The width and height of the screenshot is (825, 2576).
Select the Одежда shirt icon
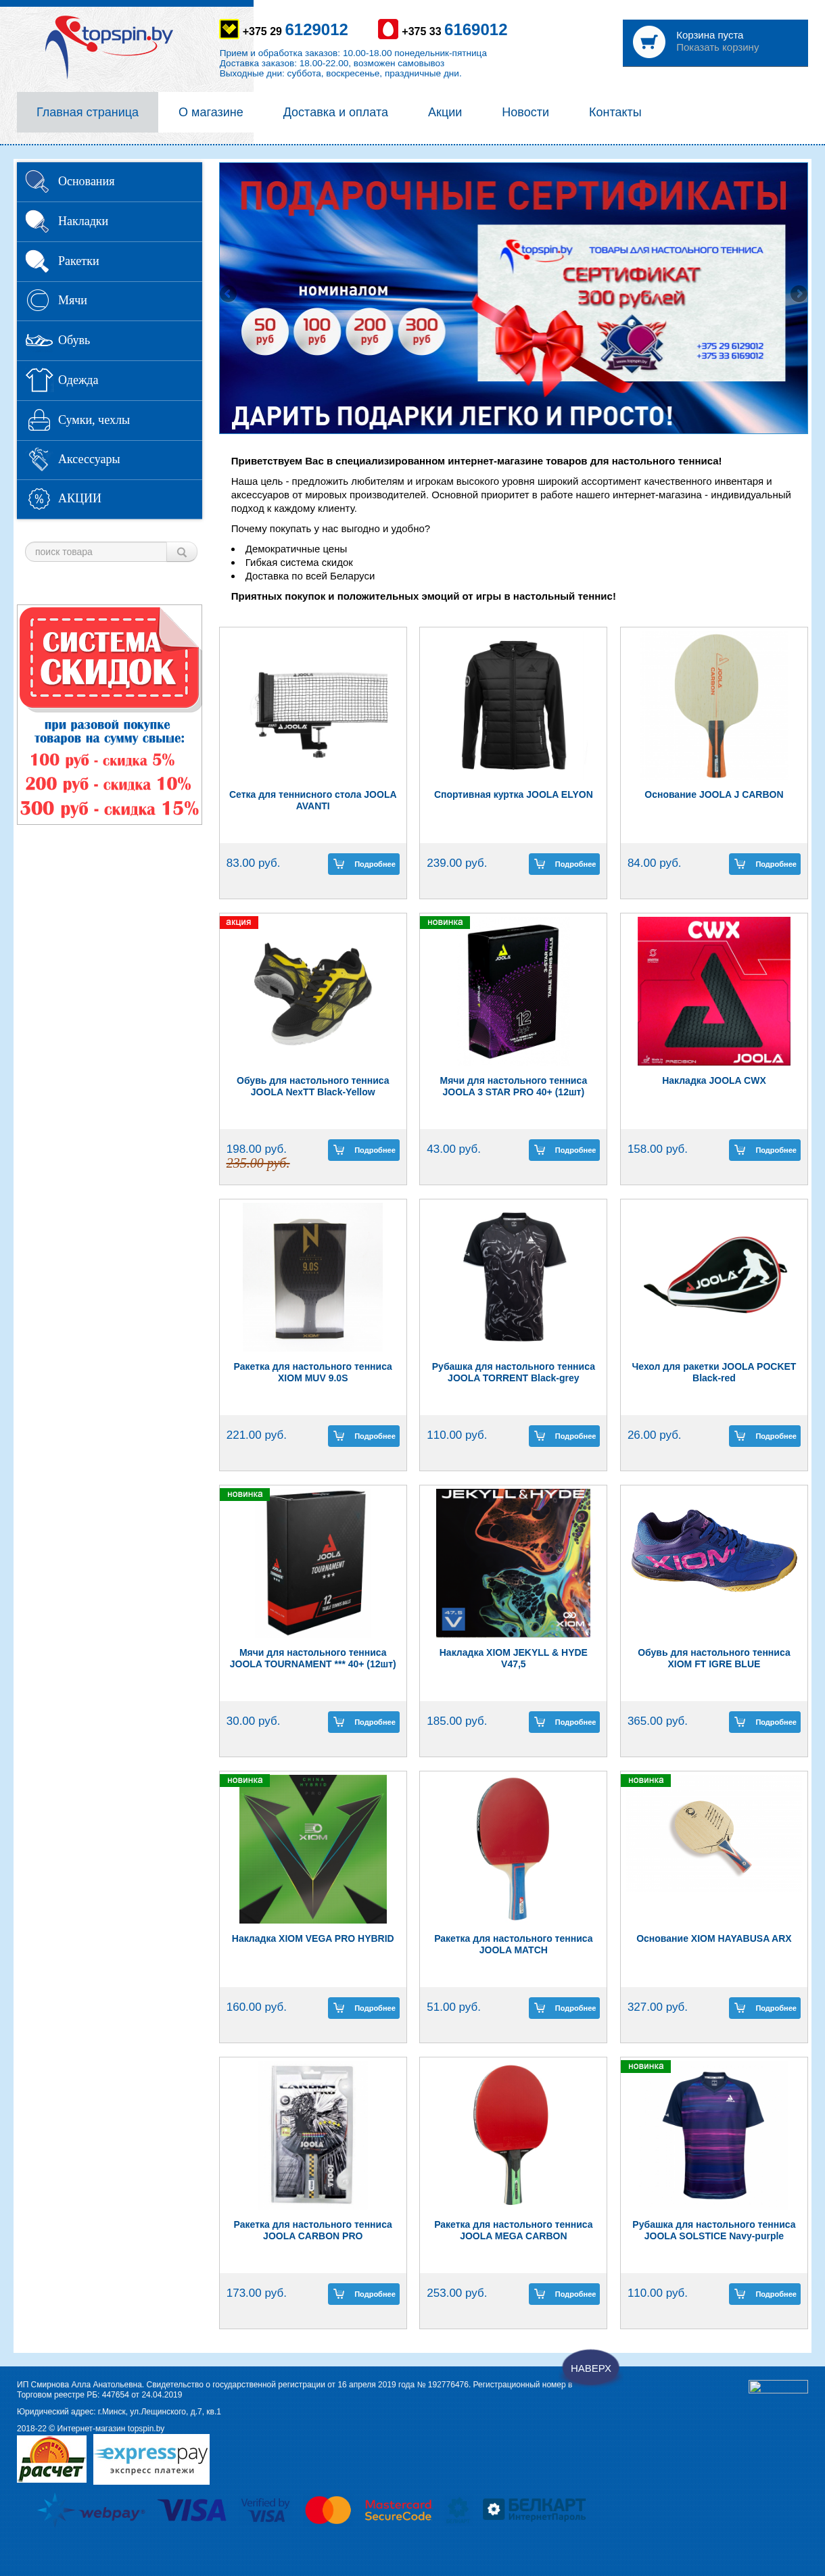(38, 380)
